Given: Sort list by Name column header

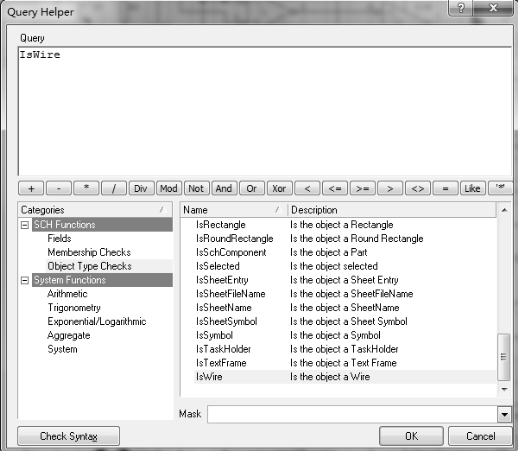Looking at the screenshot, I should (x=233, y=210).
